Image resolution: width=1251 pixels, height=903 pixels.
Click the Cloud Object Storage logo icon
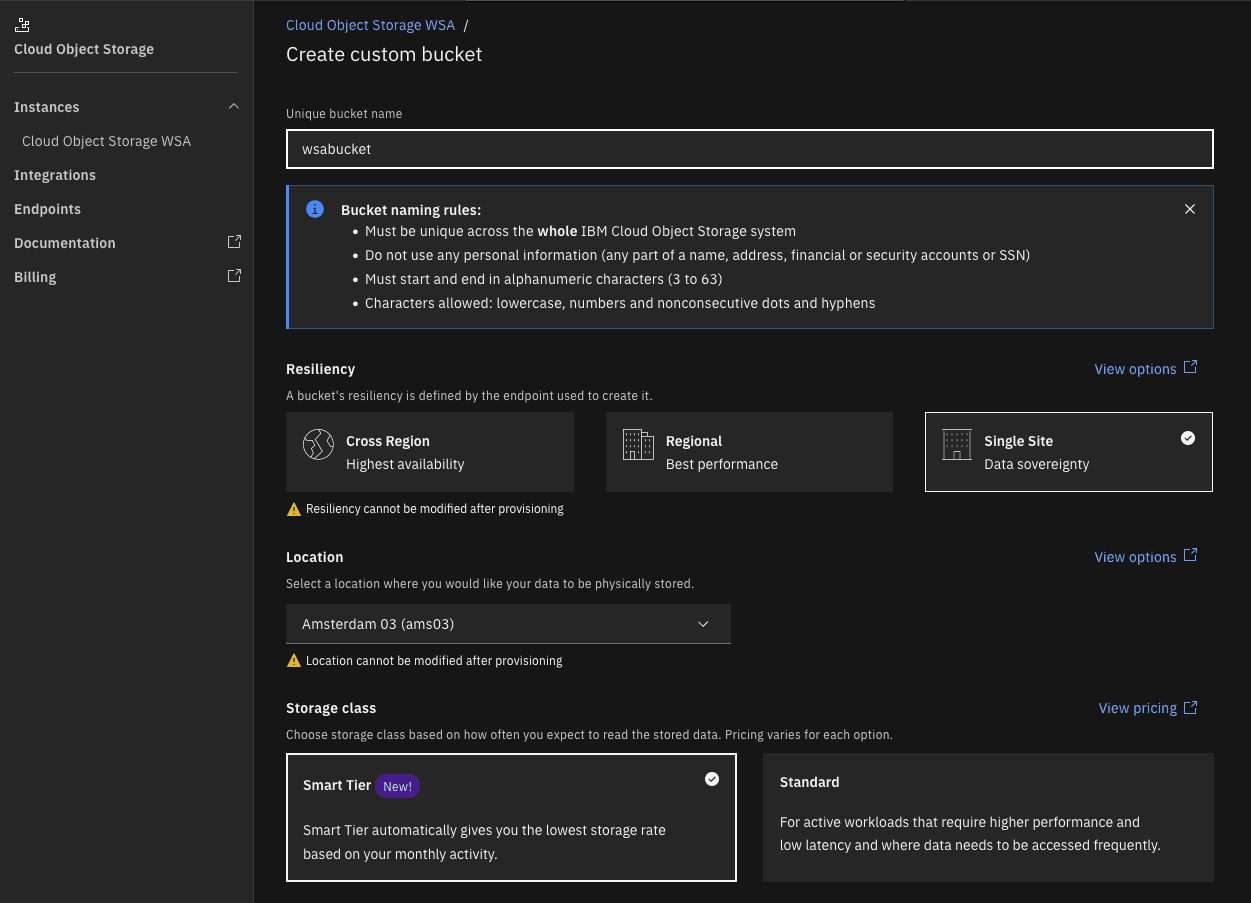pyautogui.click(x=21, y=25)
